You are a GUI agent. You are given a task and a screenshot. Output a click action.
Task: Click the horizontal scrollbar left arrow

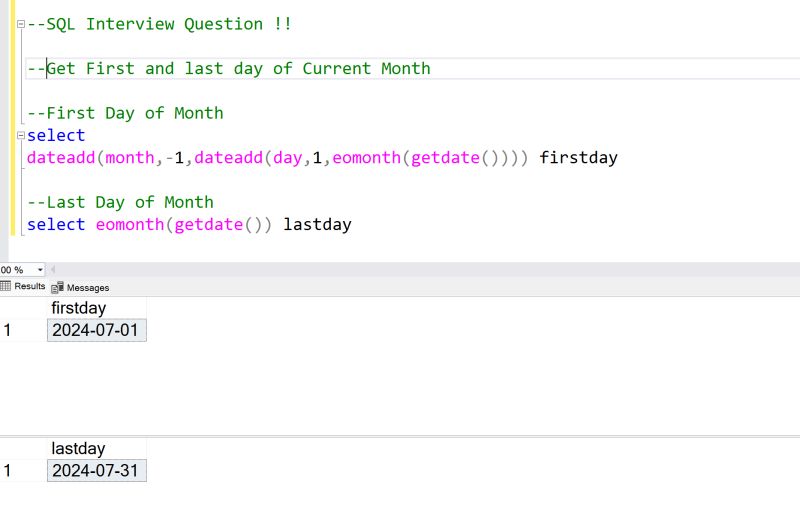click(x=53, y=270)
